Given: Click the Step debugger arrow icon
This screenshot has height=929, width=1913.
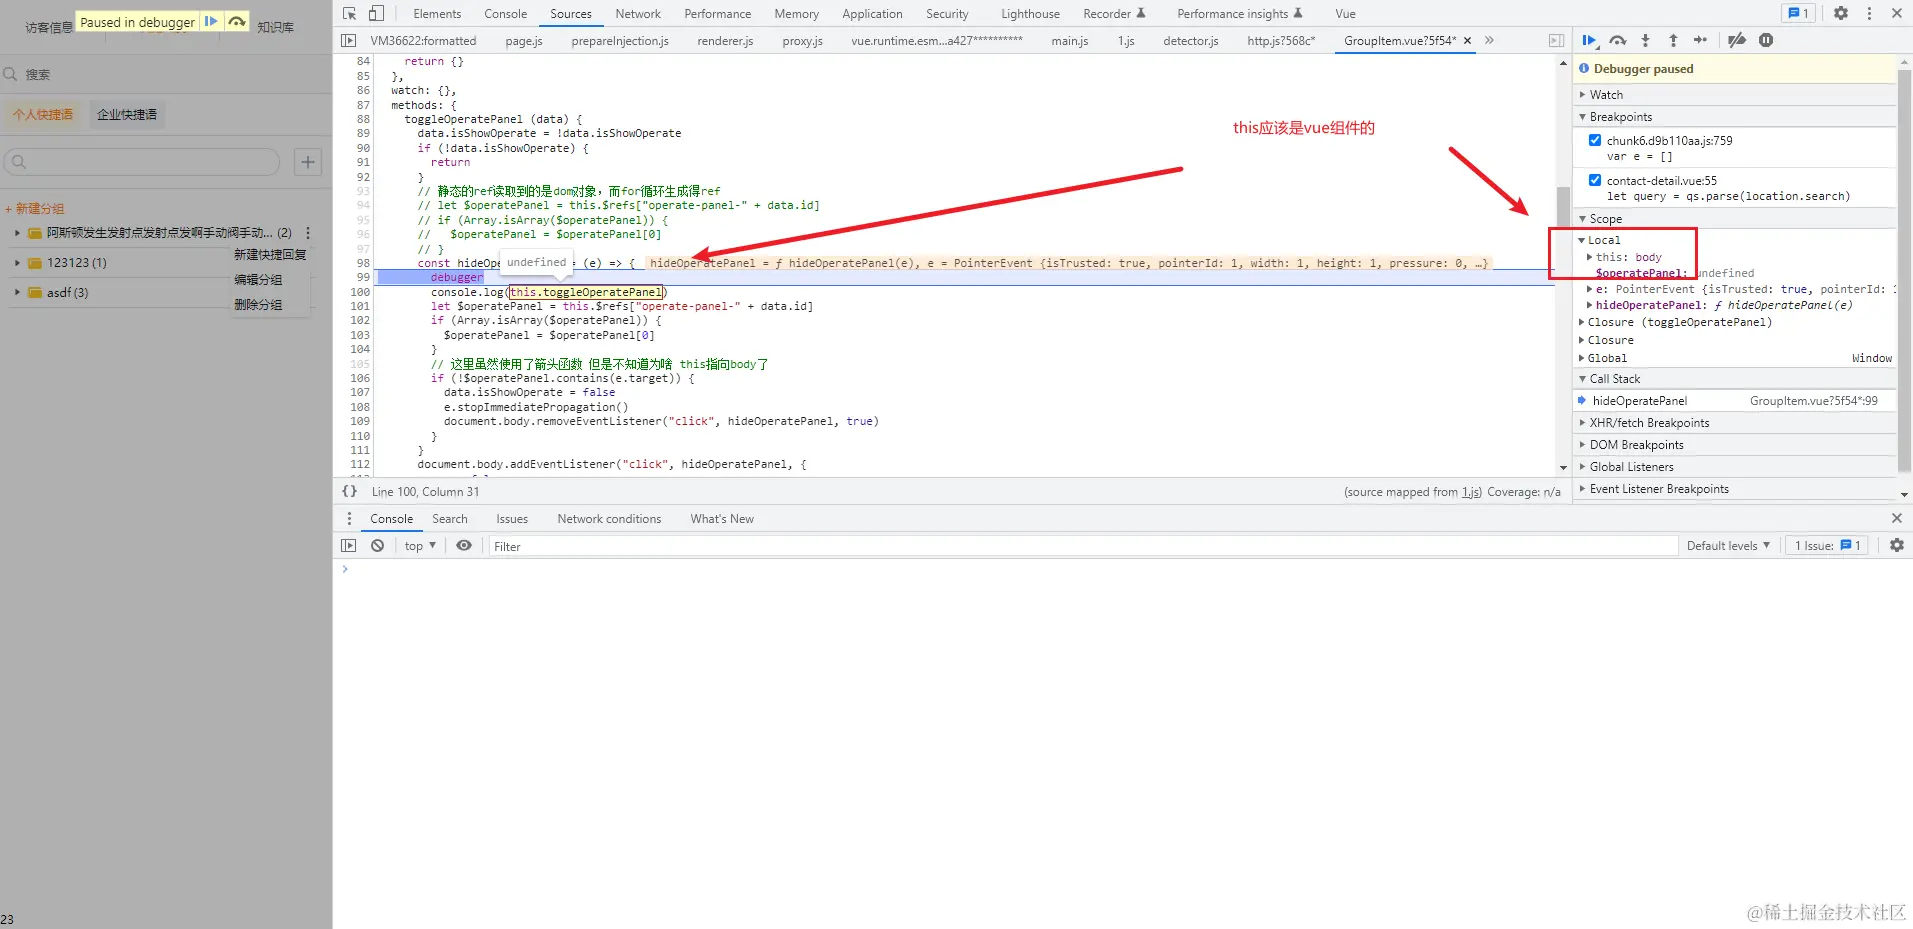Looking at the screenshot, I should pyautogui.click(x=1701, y=40).
